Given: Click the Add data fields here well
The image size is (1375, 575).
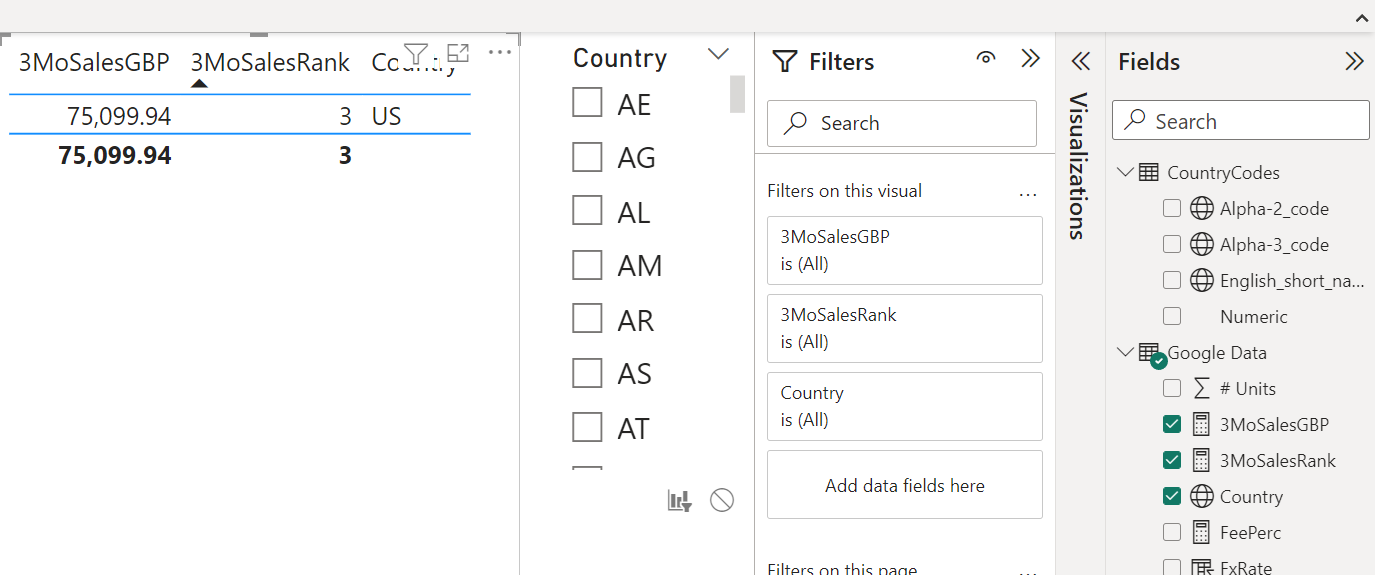Looking at the screenshot, I should [904, 485].
